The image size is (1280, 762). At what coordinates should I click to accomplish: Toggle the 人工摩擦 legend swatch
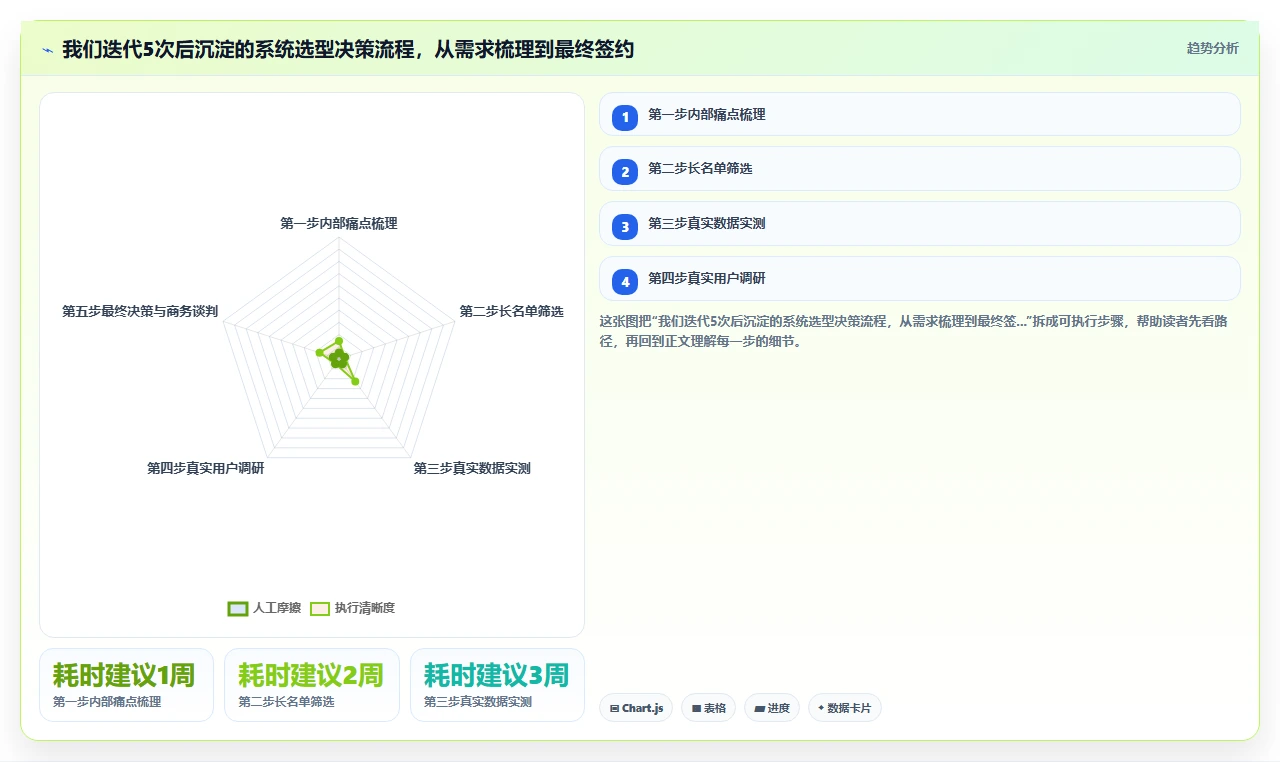pos(238,608)
